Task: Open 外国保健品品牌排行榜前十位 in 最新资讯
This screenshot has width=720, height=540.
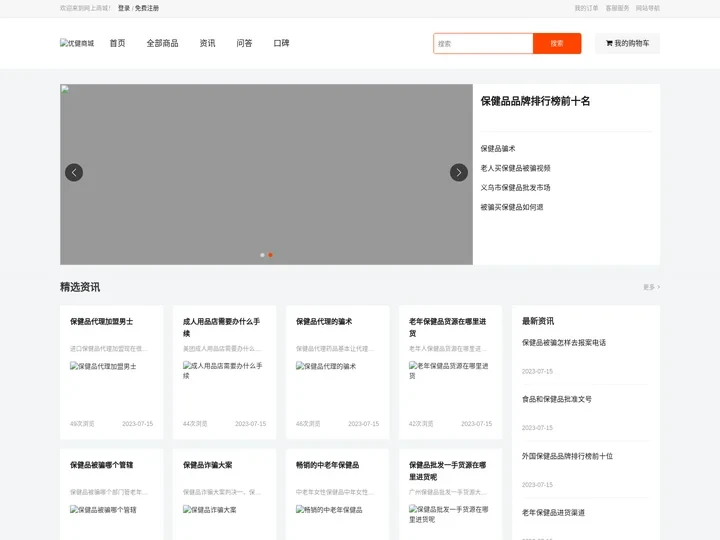Action: [567, 456]
